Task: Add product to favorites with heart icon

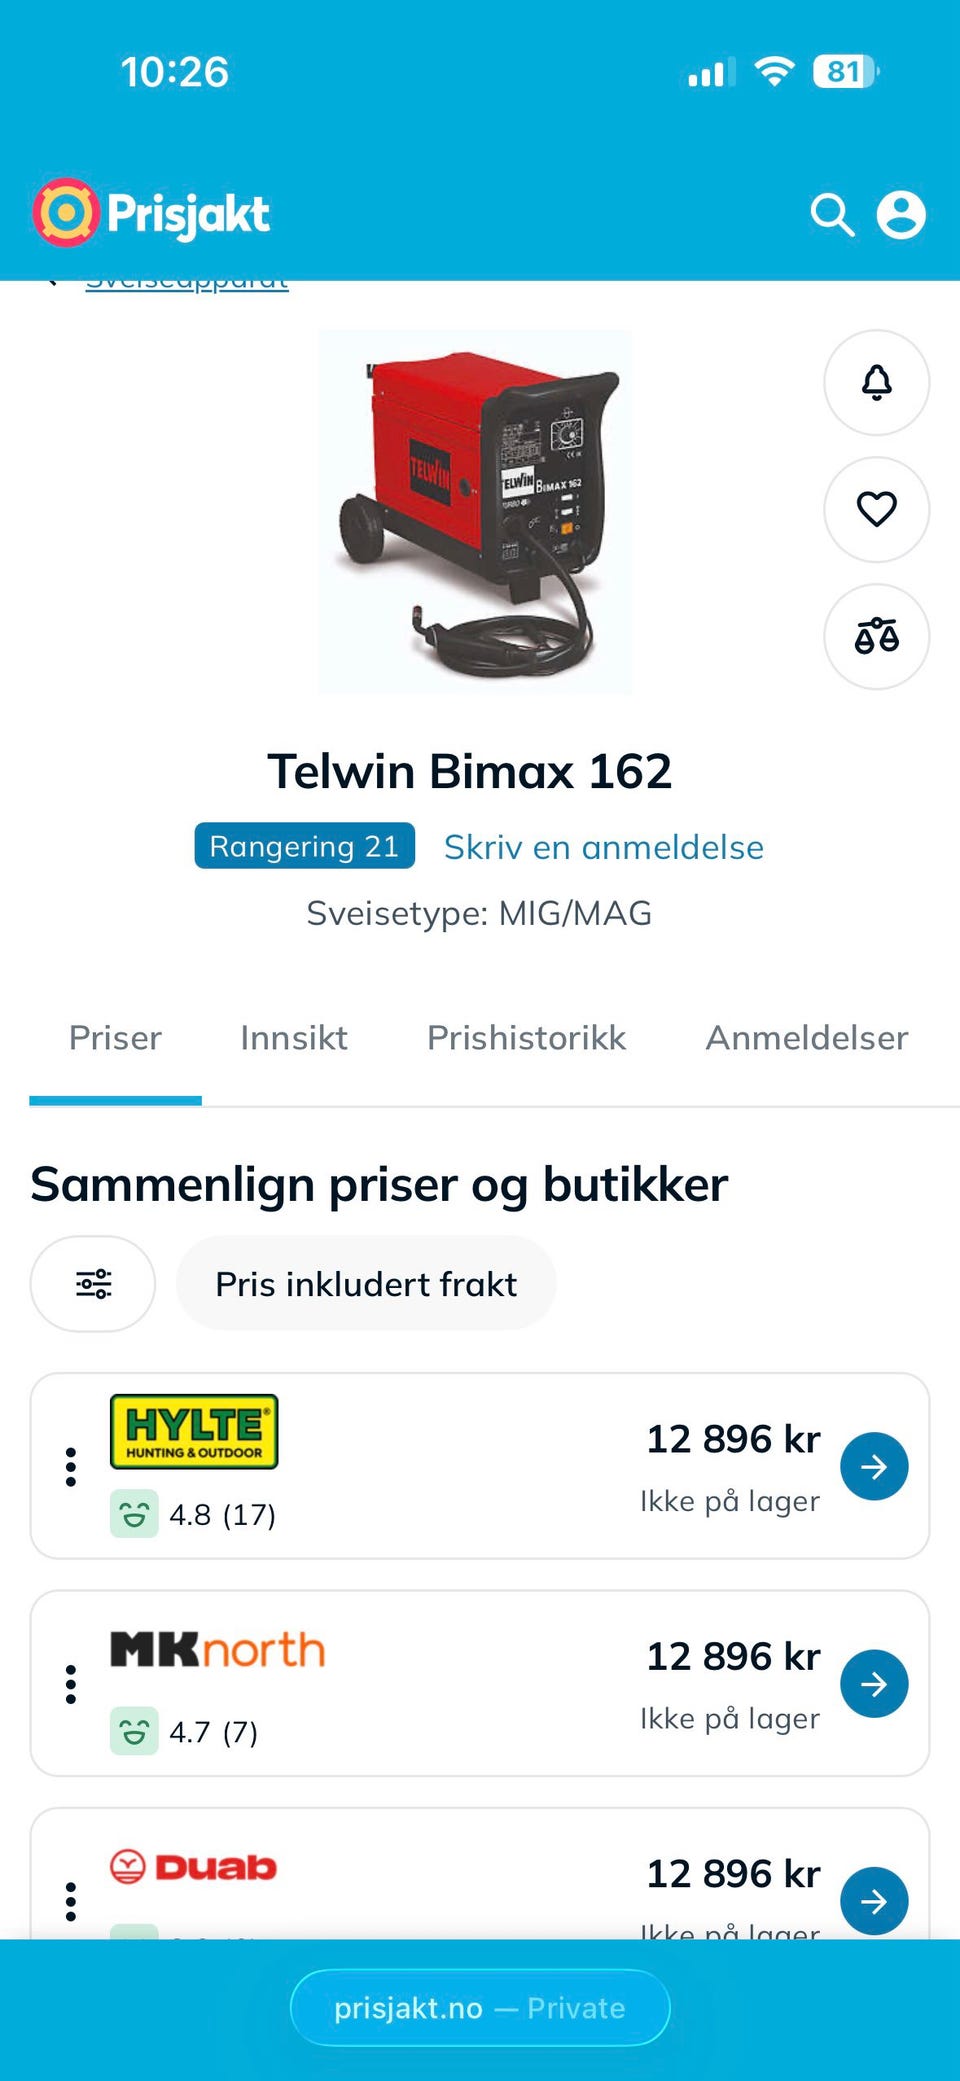Action: pos(877,509)
